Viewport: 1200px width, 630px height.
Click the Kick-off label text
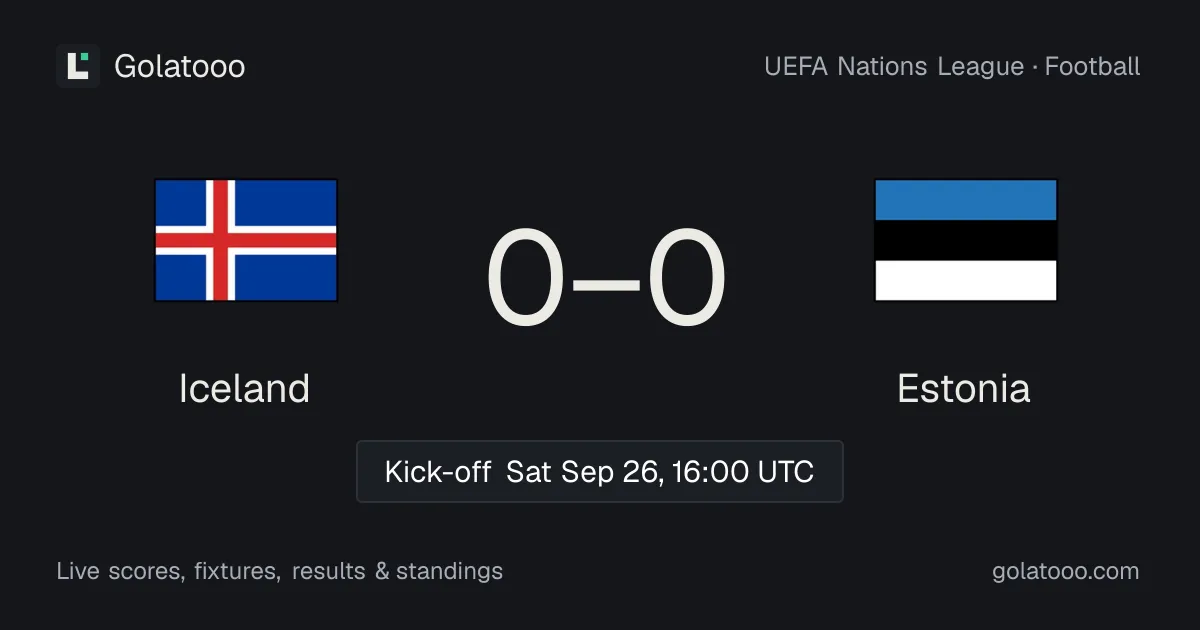click(438, 471)
